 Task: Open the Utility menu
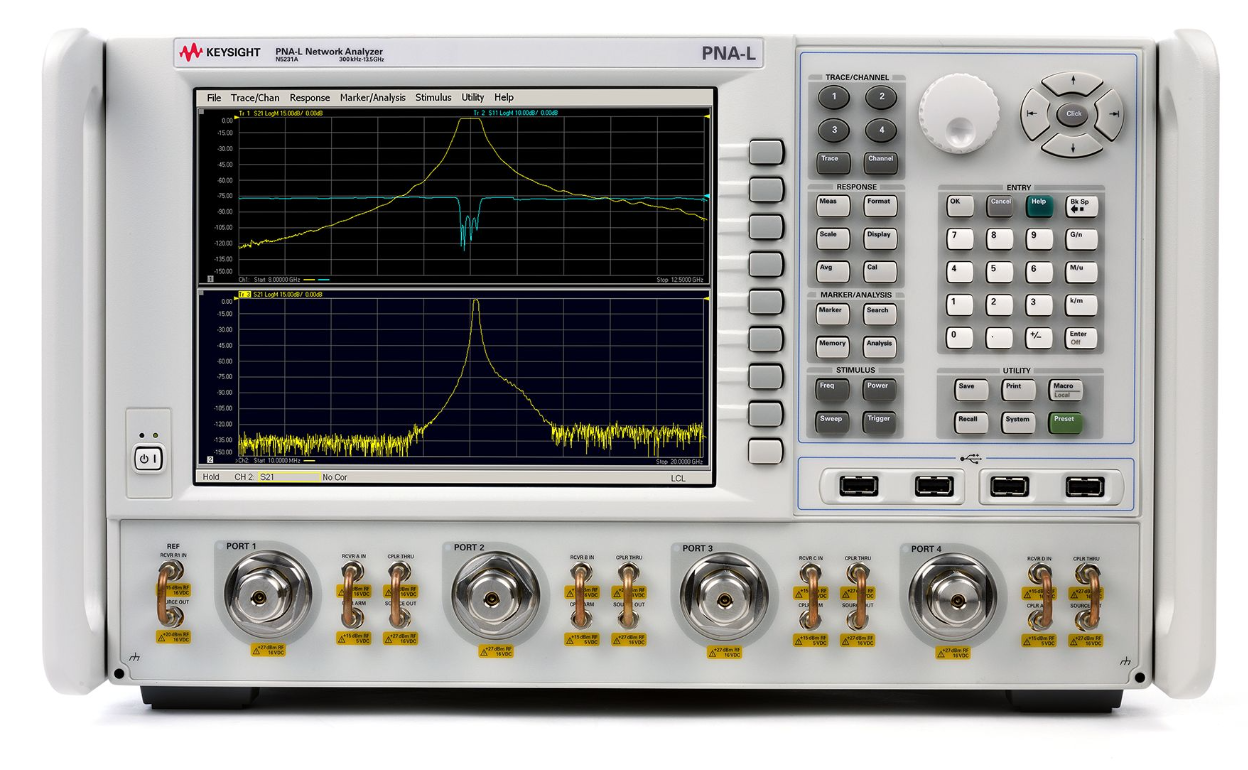click(x=473, y=98)
